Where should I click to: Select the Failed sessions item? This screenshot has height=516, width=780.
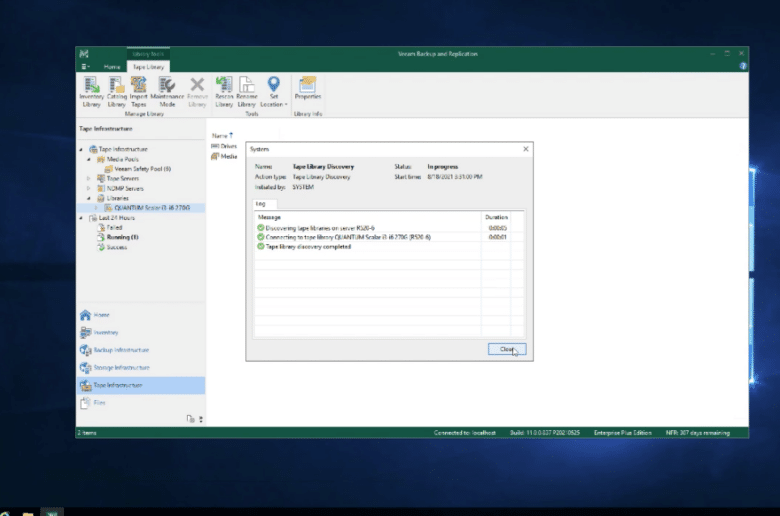point(110,227)
